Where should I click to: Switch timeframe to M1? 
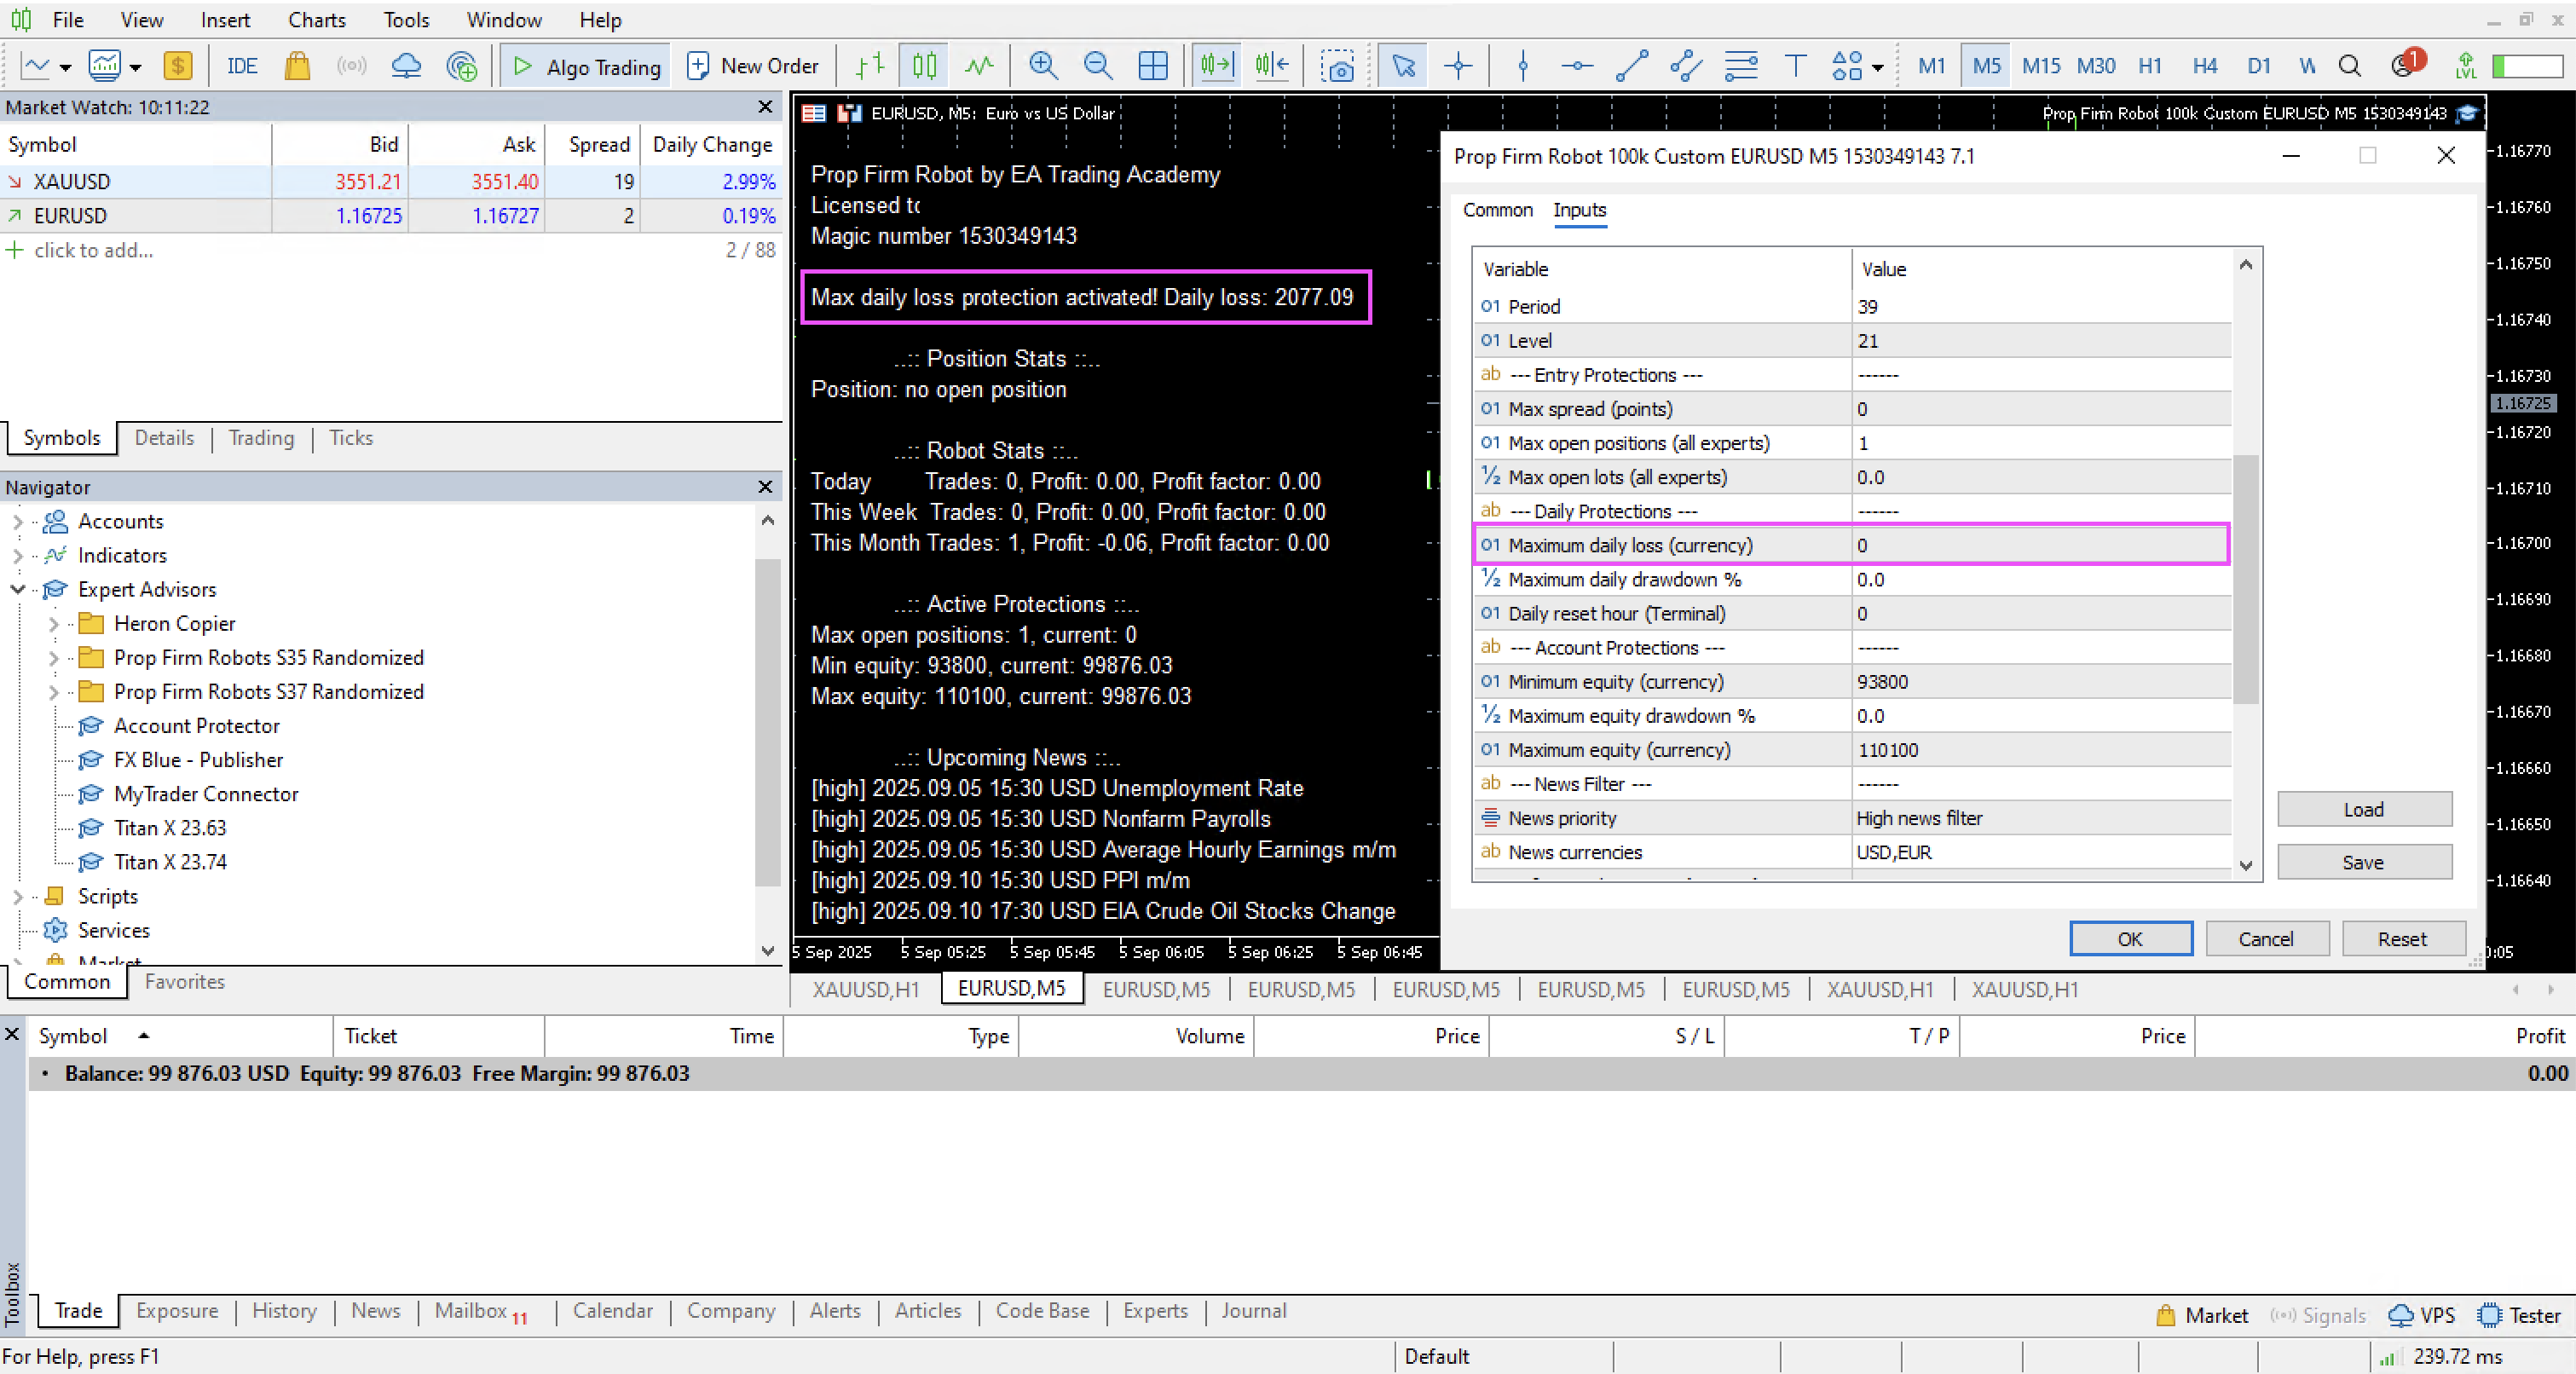(1932, 66)
